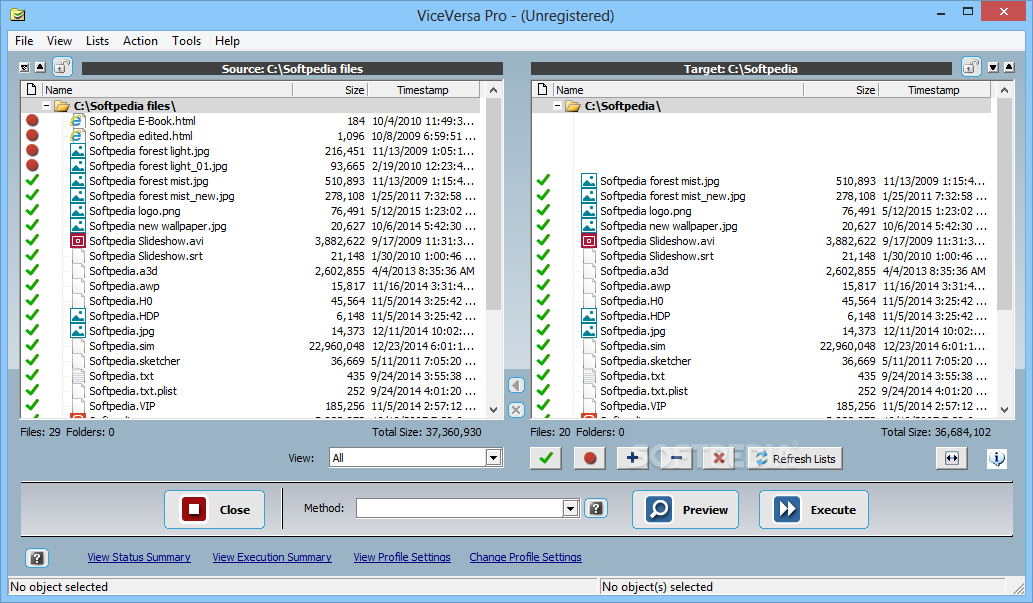Viewport: 1033px width, 603px height.
Task: Toggle the red dot unmatched-files filter
Action: (589, 458)
